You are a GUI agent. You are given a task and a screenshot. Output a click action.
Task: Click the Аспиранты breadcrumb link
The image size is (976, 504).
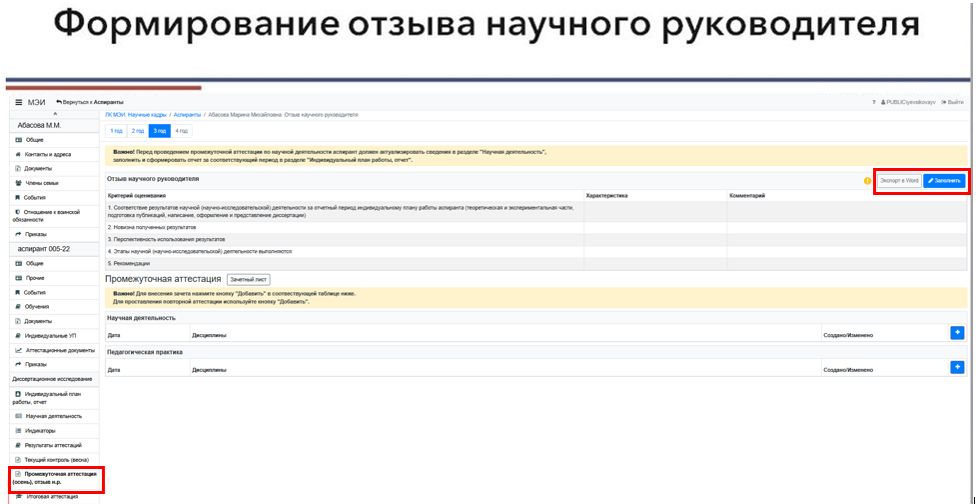(x=186, y=115)
